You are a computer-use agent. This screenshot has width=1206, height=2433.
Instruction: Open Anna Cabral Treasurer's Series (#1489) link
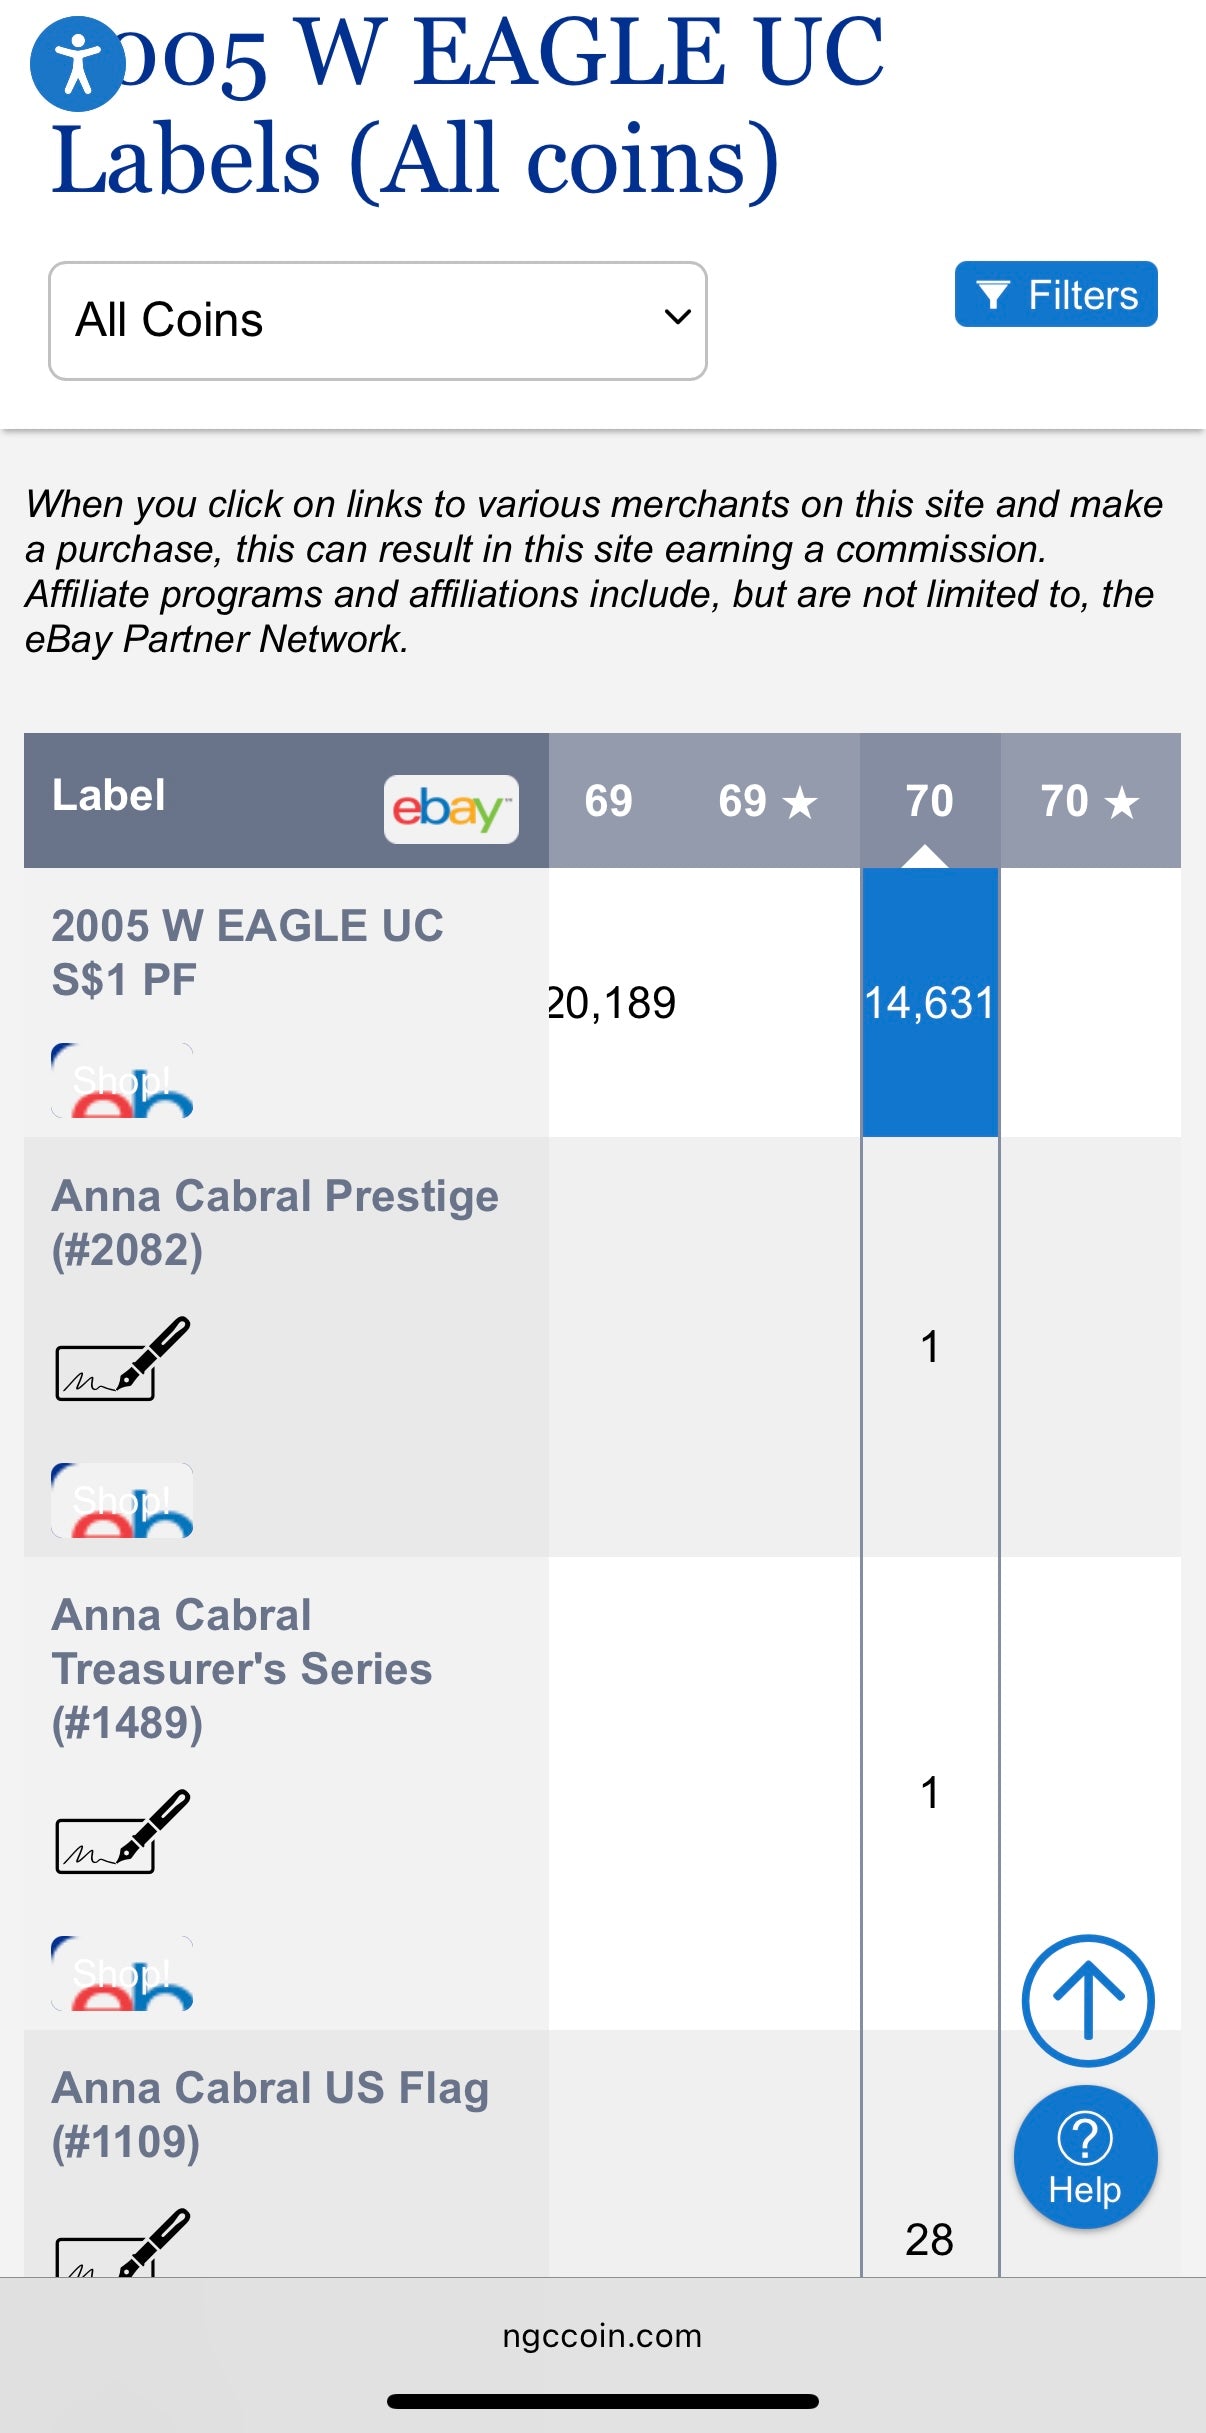pos(241,1668)
